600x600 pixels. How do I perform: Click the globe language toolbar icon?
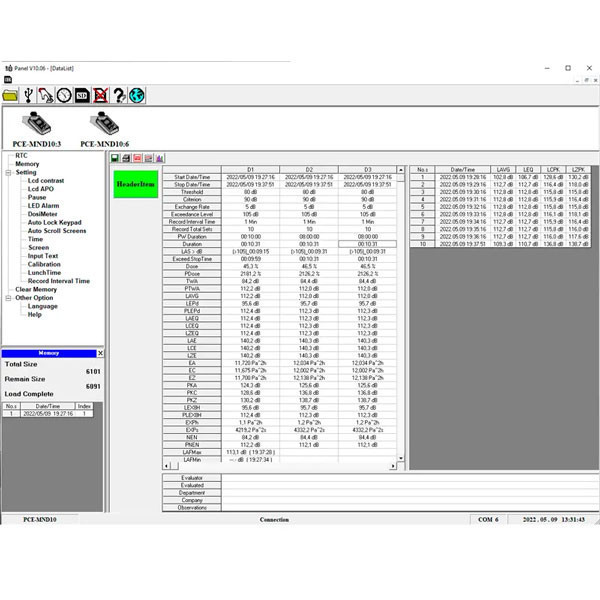136,95
